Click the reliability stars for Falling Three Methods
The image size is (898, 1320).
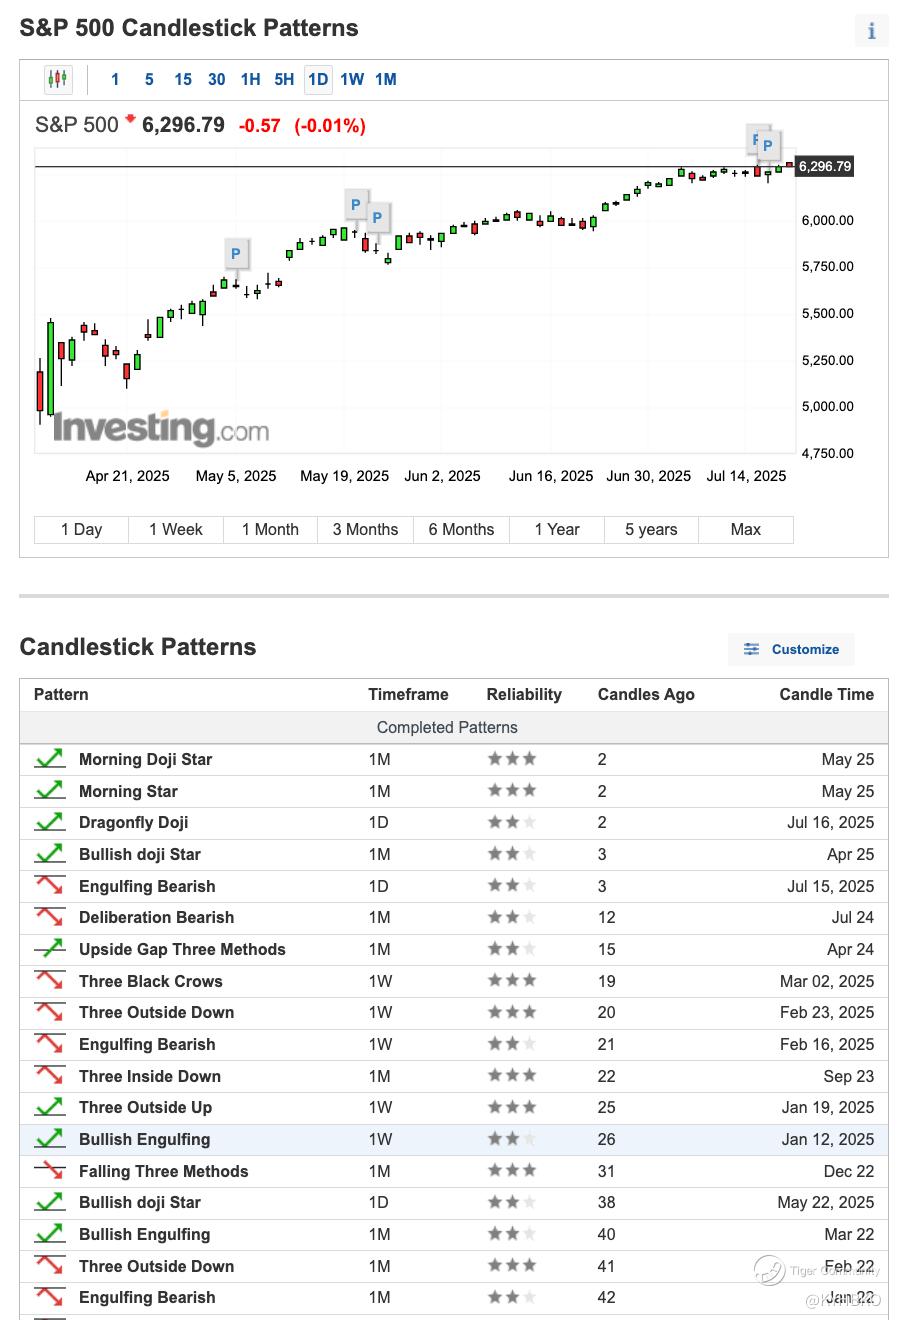(x=512, y=1170)
